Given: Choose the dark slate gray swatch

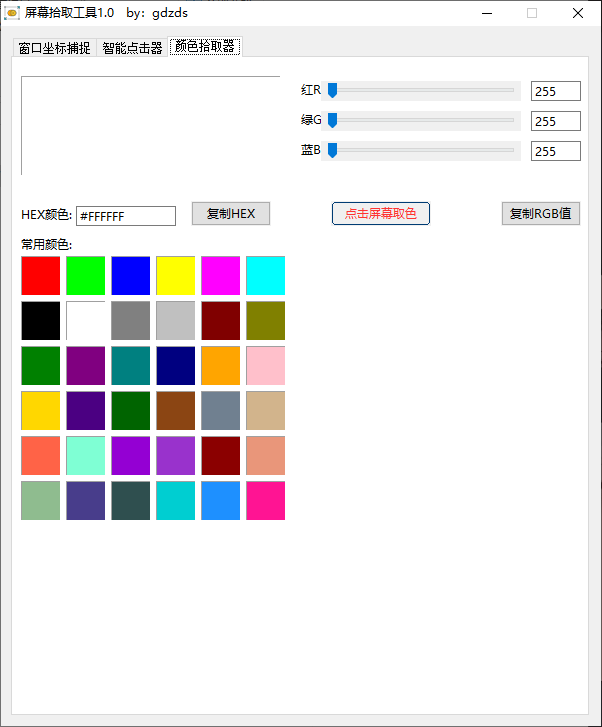Looking at the screenshot, I should pos(131,500).
